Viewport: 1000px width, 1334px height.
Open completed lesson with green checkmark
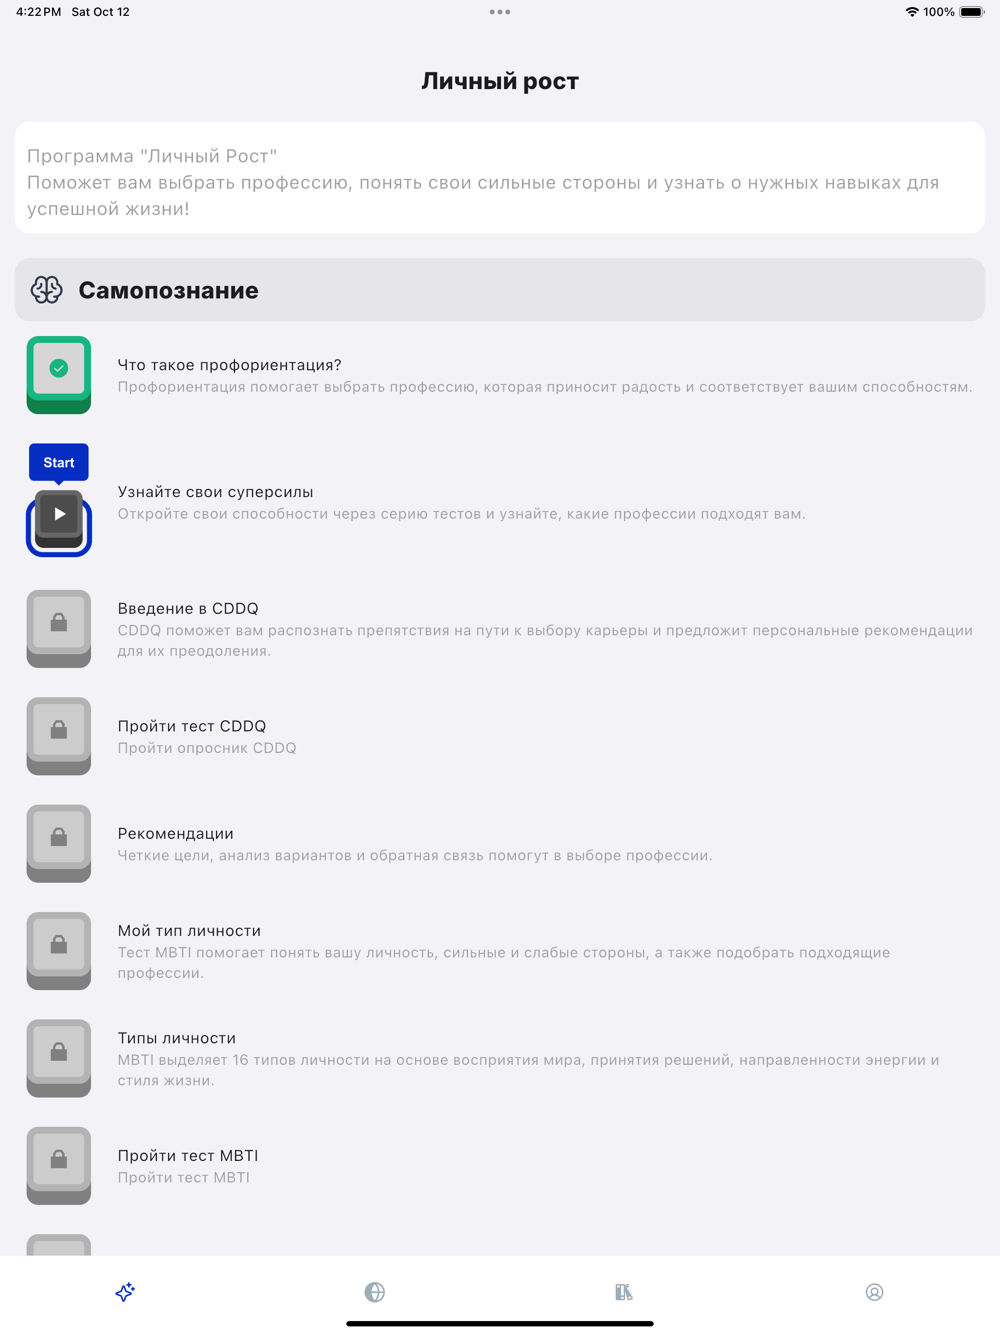59,374
